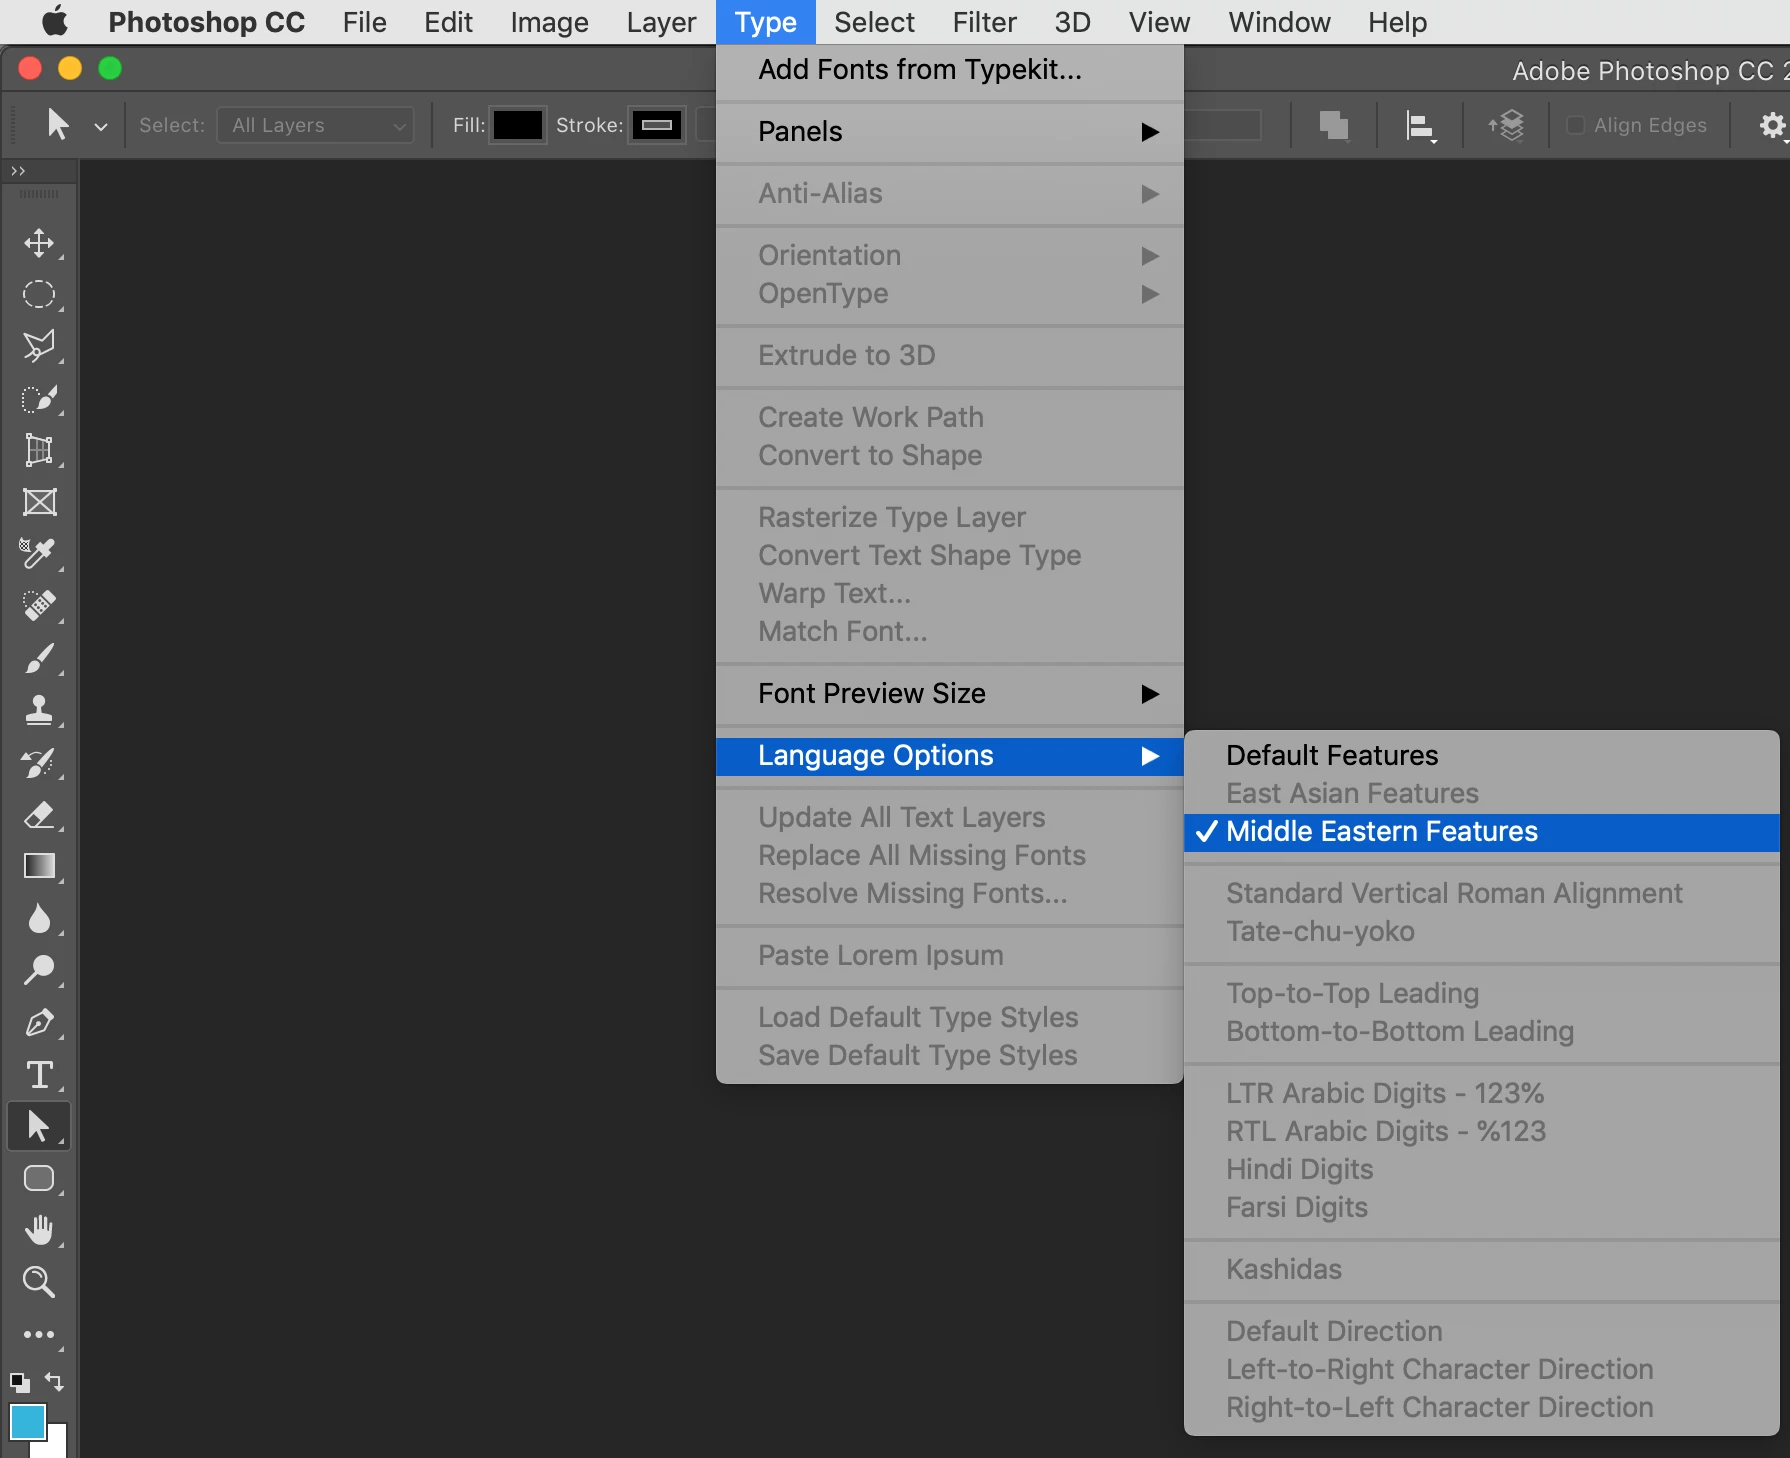This screenshot has height=1458, width=1790.
Task: Select the Quick Selection tool
Action: point(39,399)
